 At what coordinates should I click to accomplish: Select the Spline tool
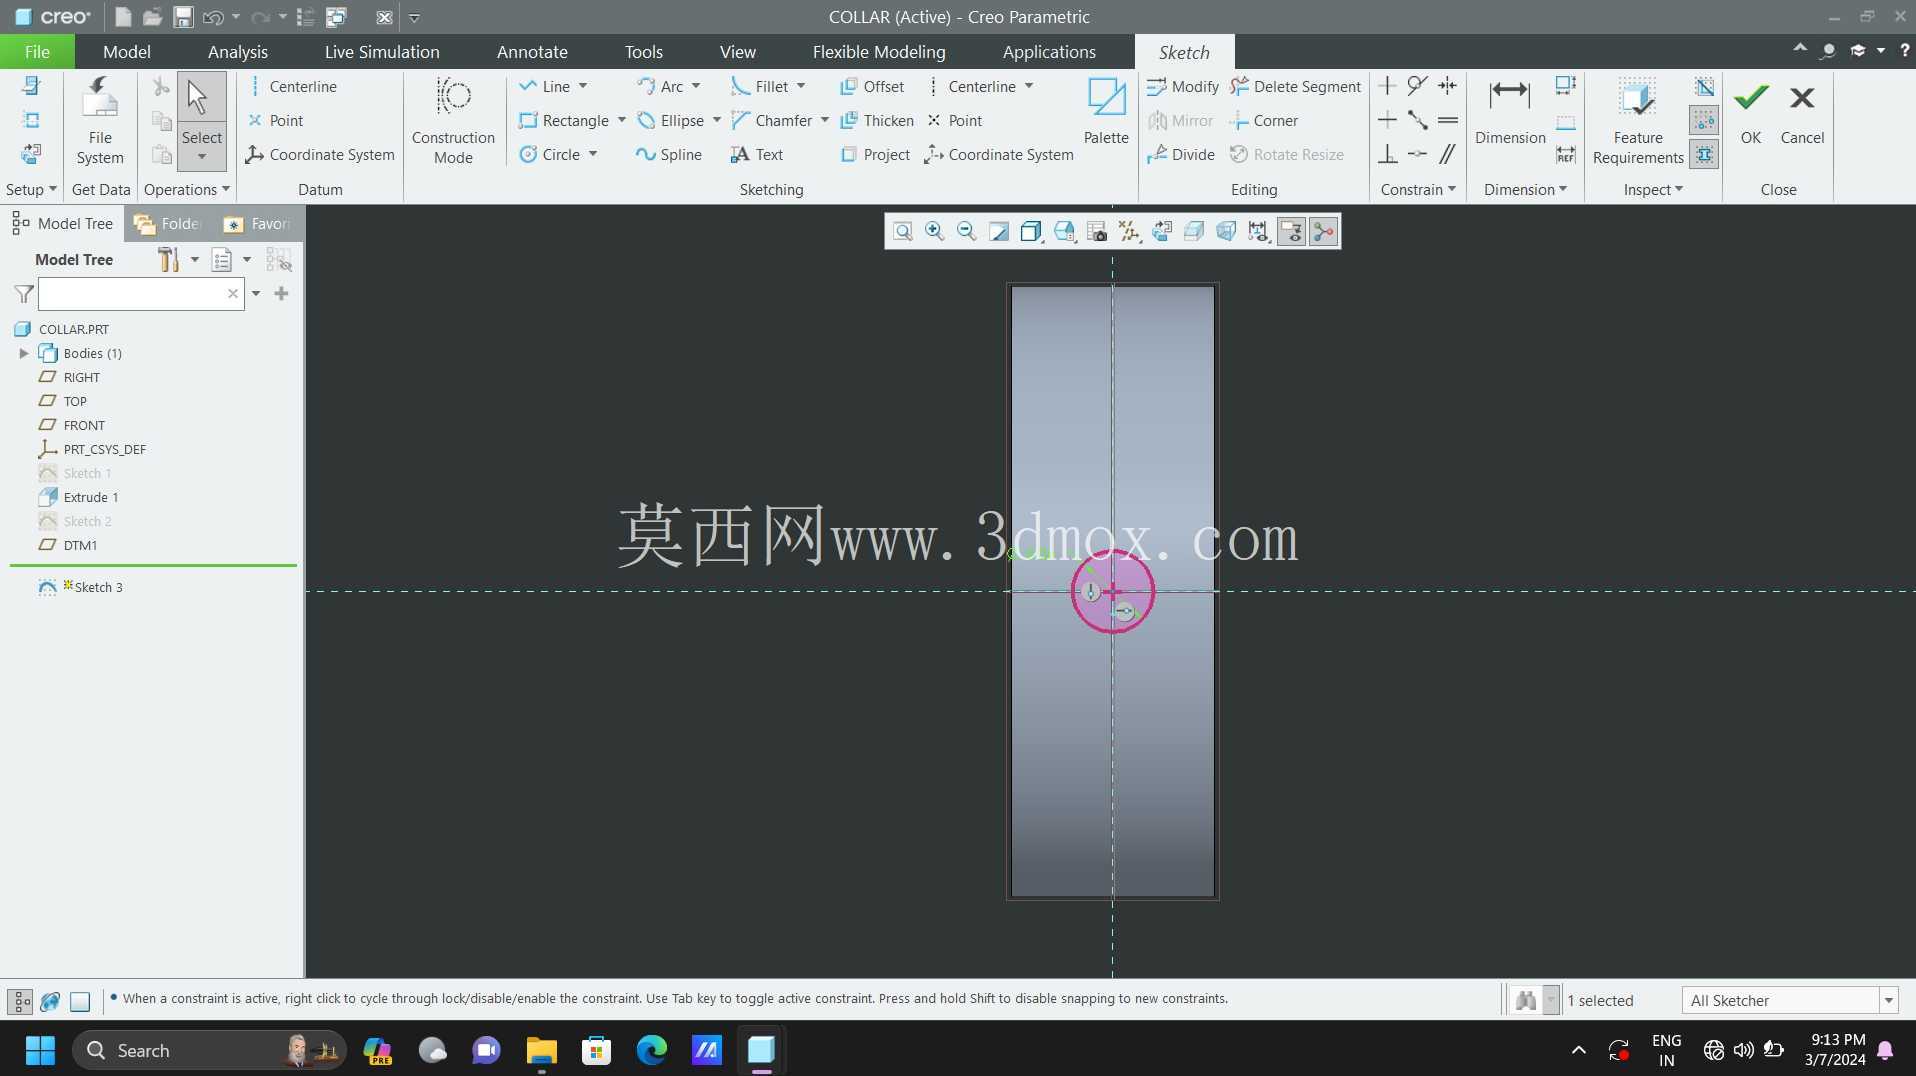tap(669, 155)
